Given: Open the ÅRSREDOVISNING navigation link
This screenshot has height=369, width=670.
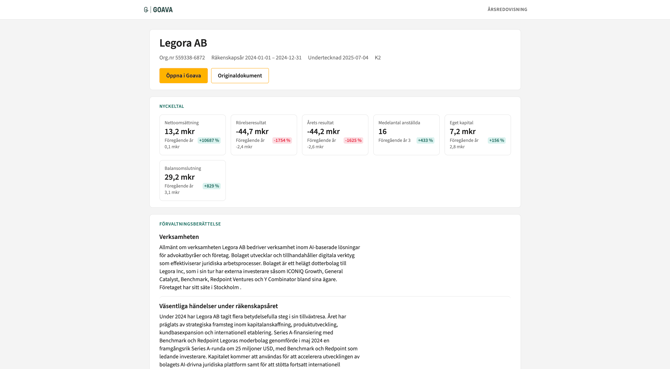Looking at the screenshot, I should 507,9.
